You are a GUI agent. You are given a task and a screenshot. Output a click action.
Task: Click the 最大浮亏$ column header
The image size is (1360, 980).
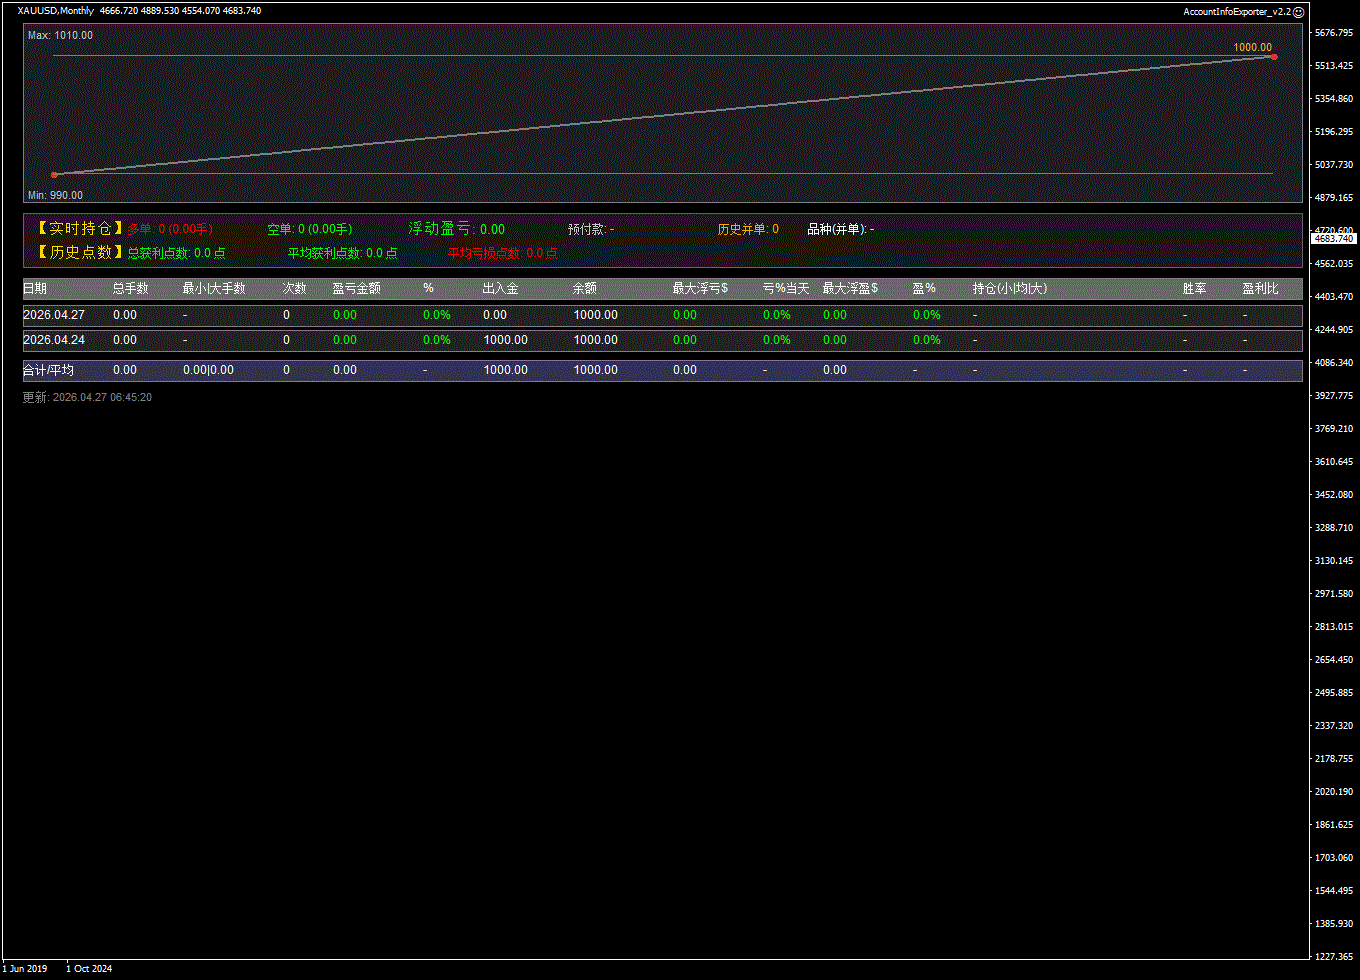(700, 289)
